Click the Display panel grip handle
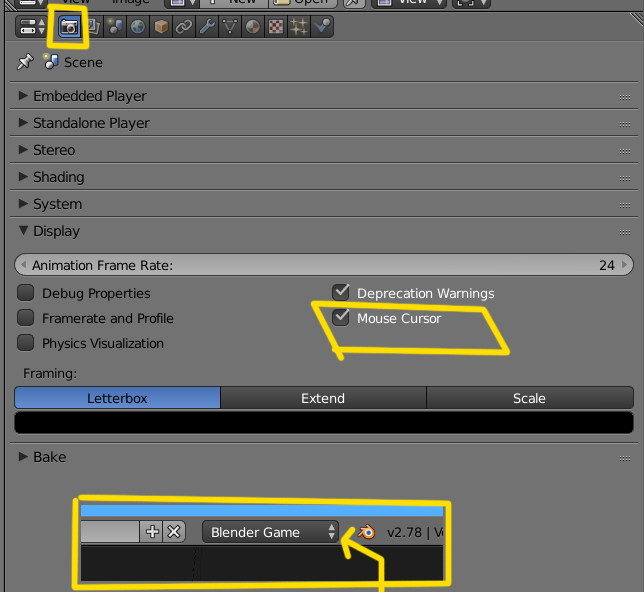This screenshot has height=592, width=644. (x=625, y=233)
